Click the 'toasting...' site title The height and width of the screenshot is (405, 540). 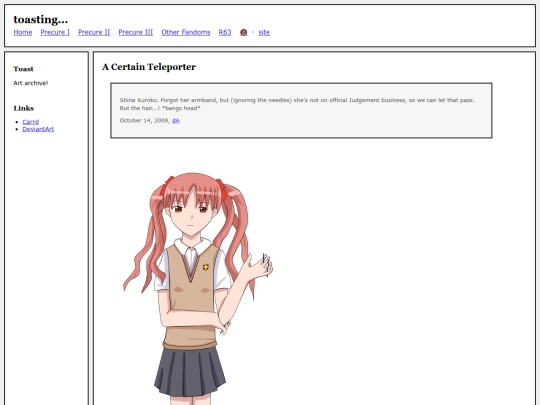click(41, 19)
